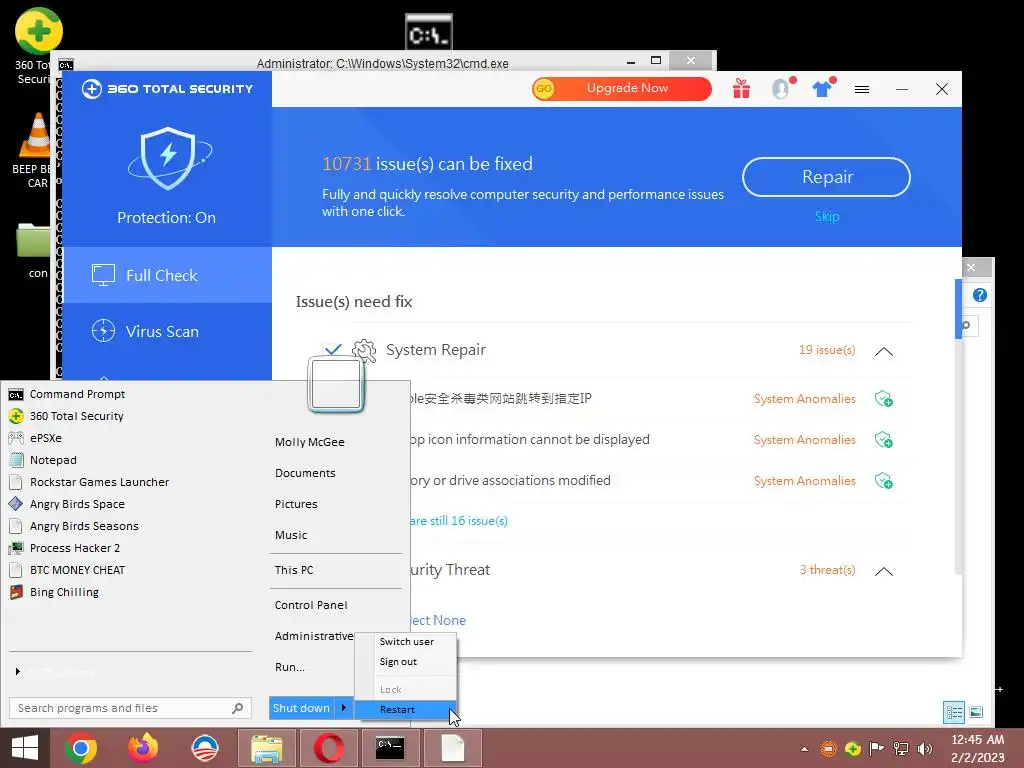Click the Windows Start button
This screenshot has width=1024, height=768.
tap(25, 748)
